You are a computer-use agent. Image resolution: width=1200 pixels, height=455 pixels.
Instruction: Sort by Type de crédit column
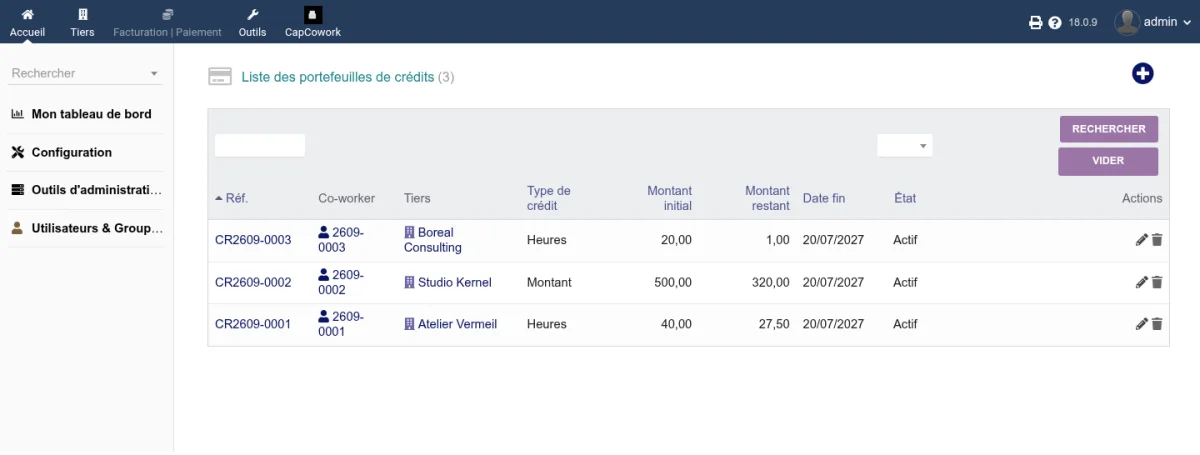pos(549,198)
